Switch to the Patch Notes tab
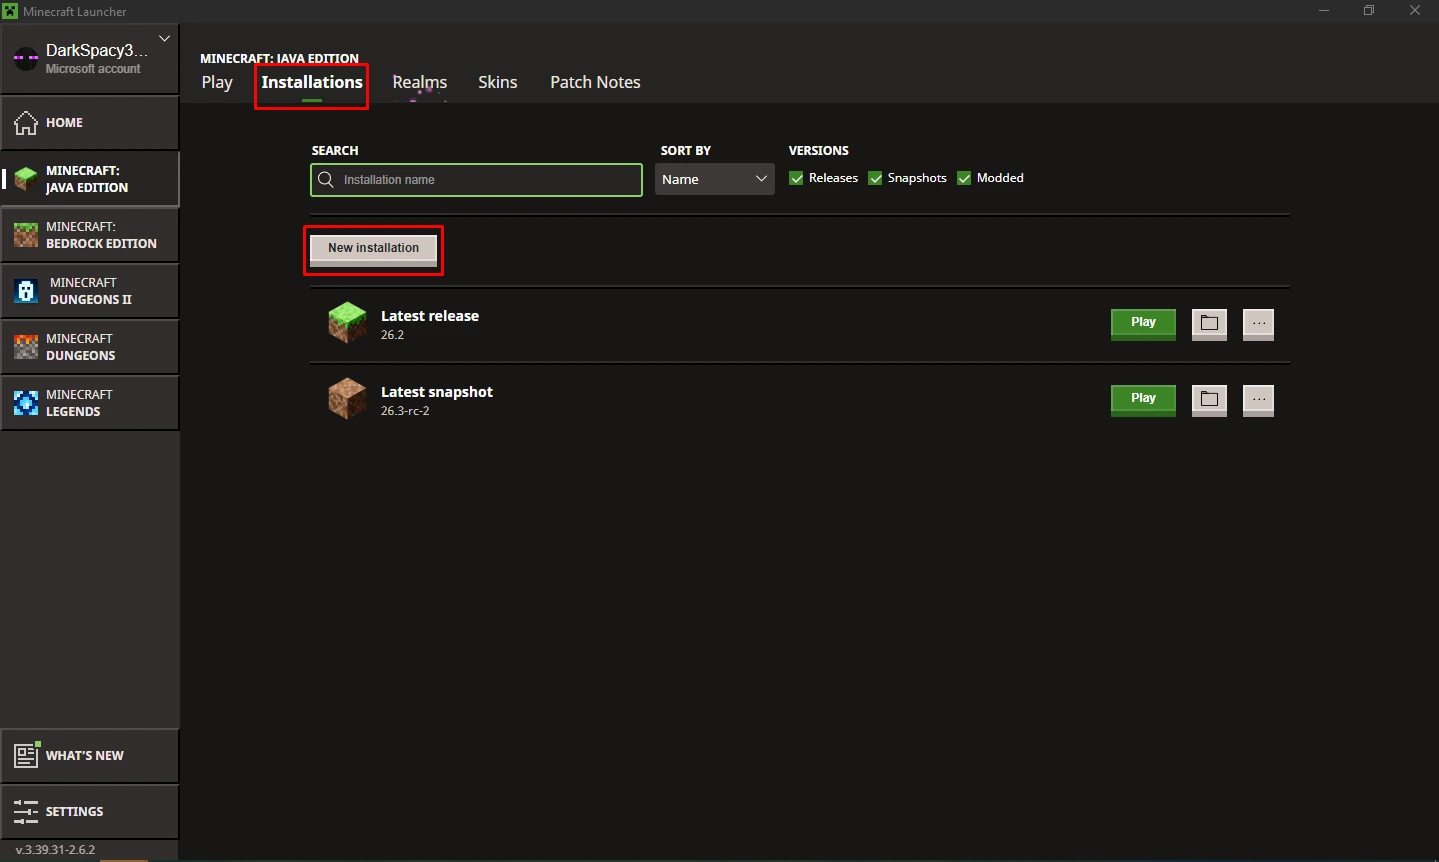The height and width of the screenshot is (862, 1439). 595,82
